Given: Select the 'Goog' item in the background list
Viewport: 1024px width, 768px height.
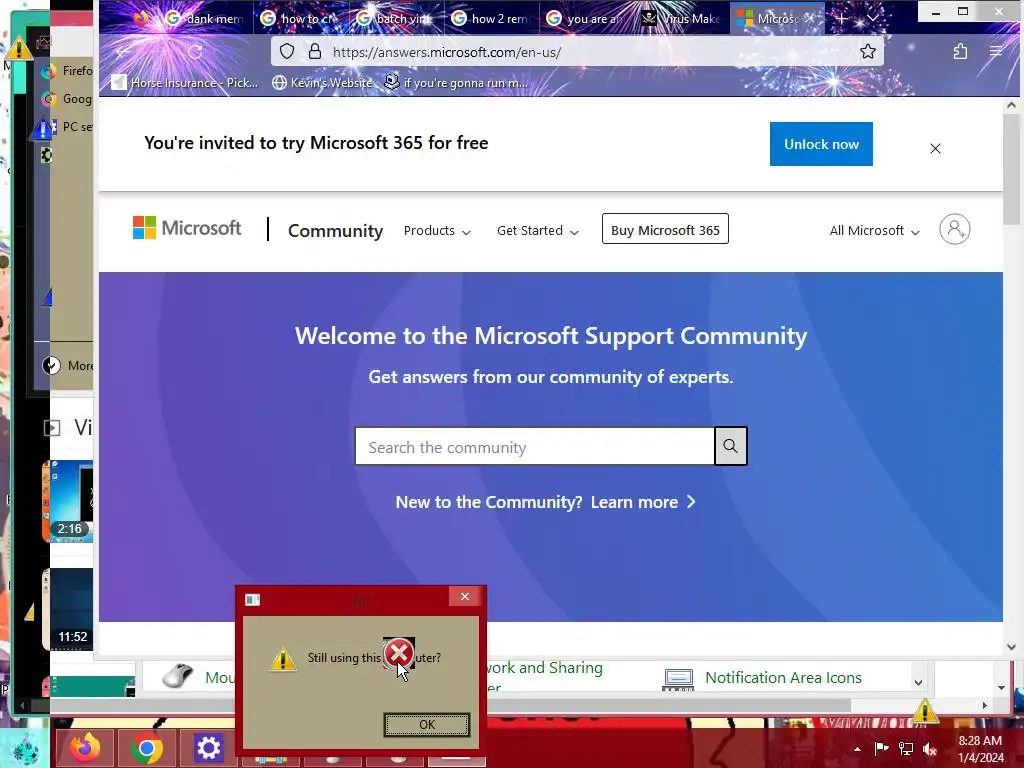Looking at the screenshot, I should [x=67, y=99].
